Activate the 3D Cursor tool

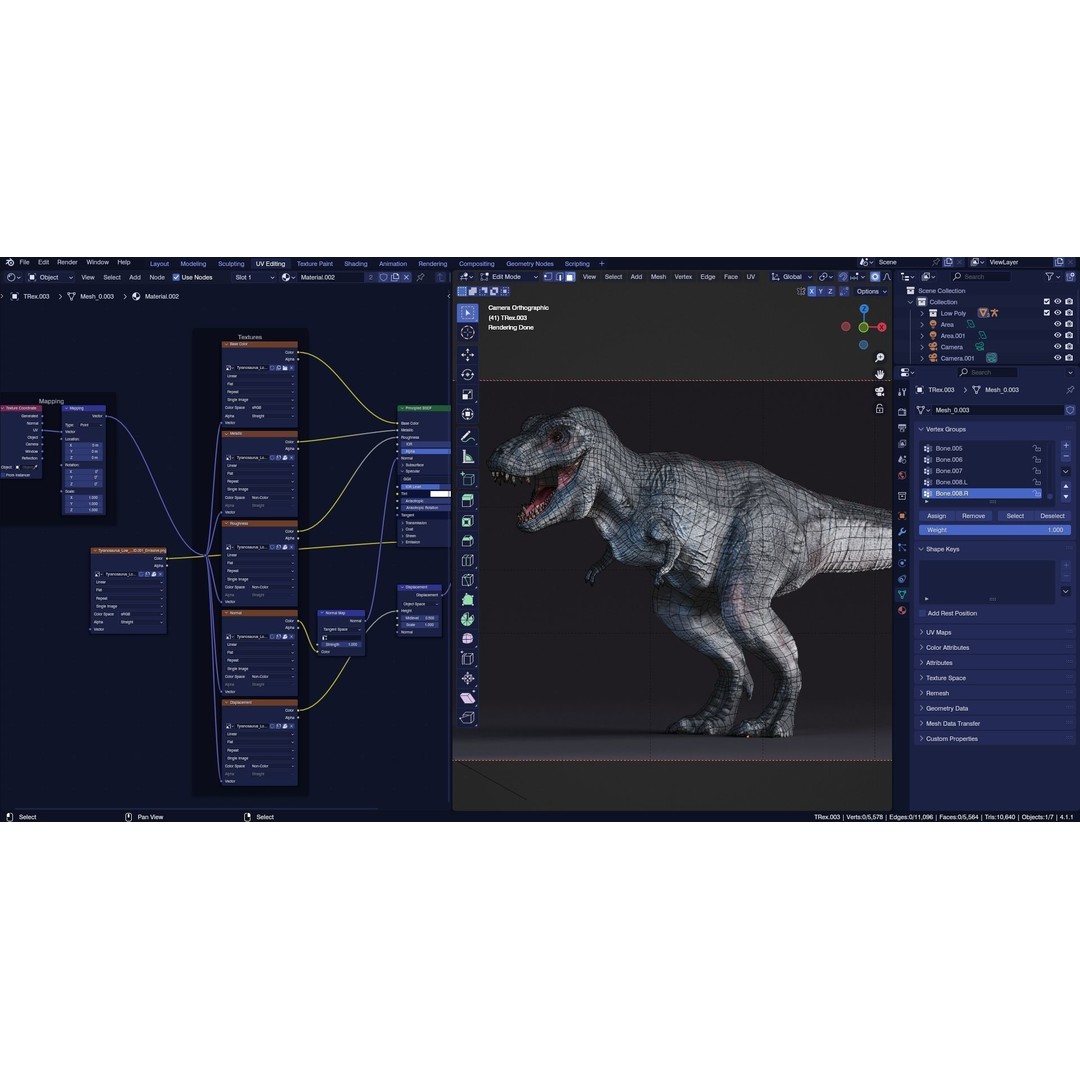tap(468, 333)
